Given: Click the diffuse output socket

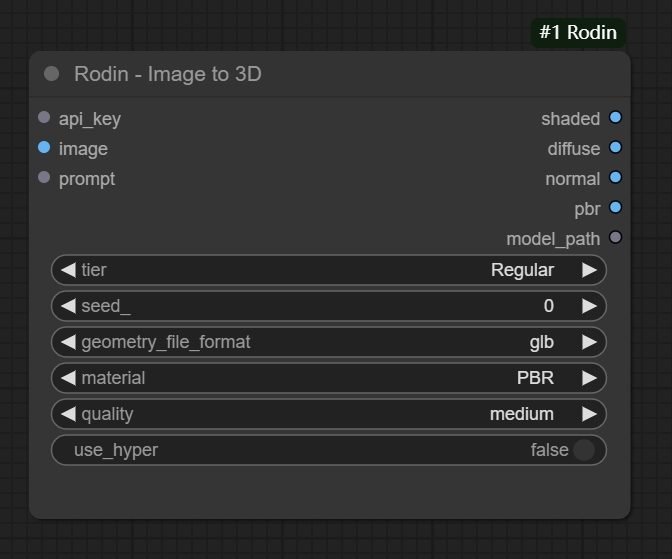Looking at the screenshot, I should (x=615, y=147).
